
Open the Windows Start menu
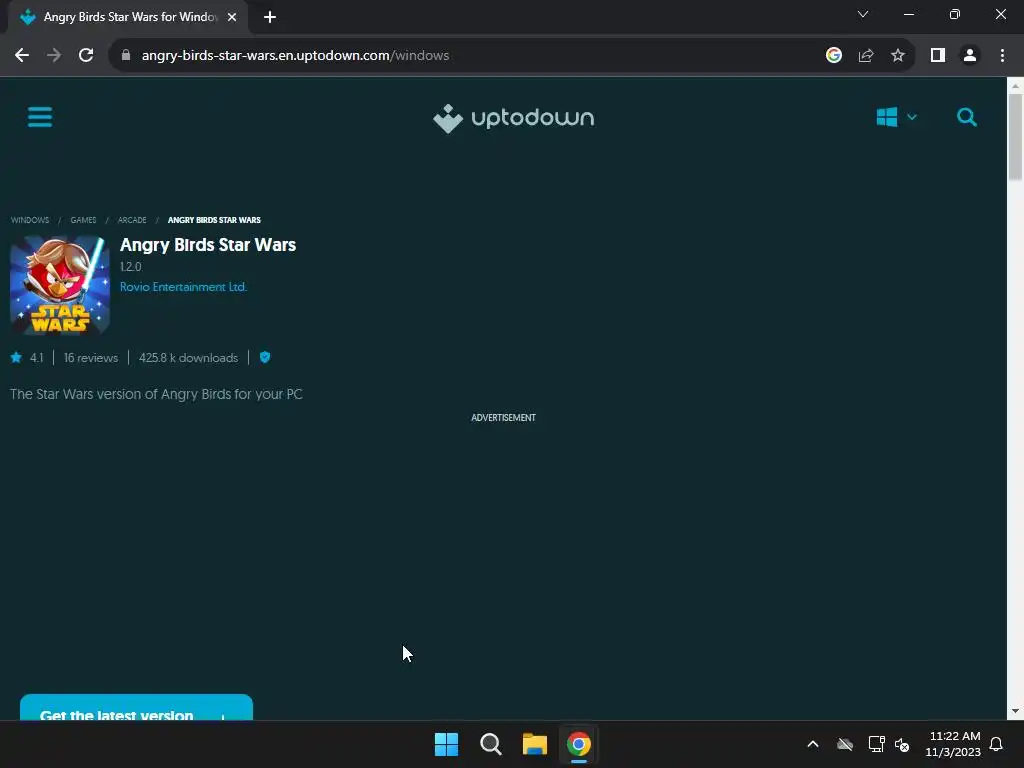[x=447, y=744]
